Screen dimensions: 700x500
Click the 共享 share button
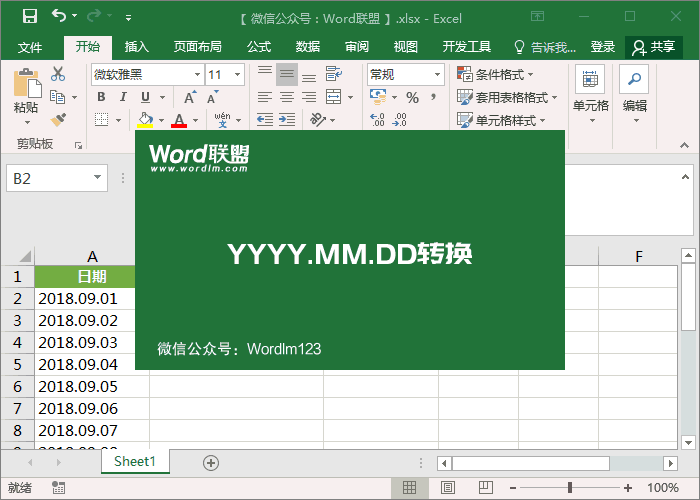(x=654, y=47)
